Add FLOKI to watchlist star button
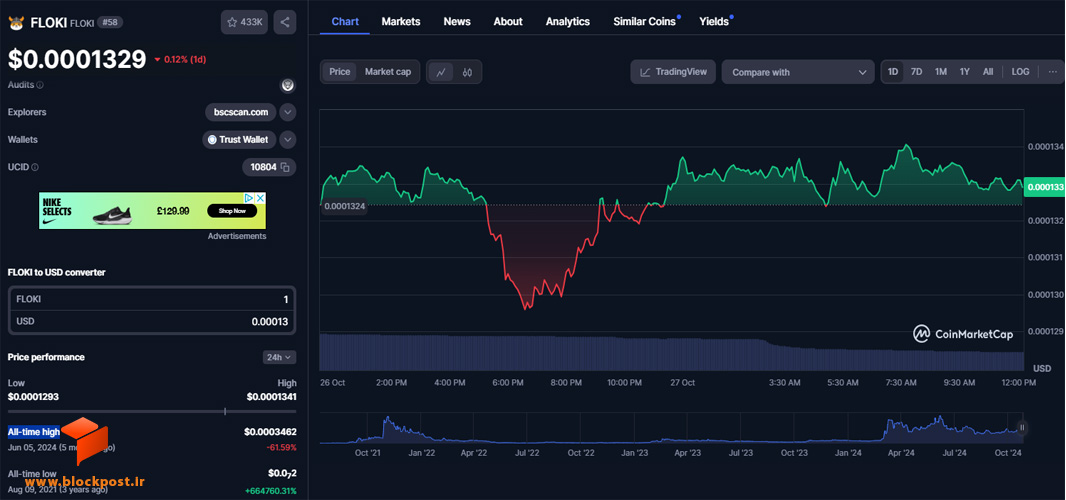The height and width of the screenshot is (500, 1066). [245, 22]
